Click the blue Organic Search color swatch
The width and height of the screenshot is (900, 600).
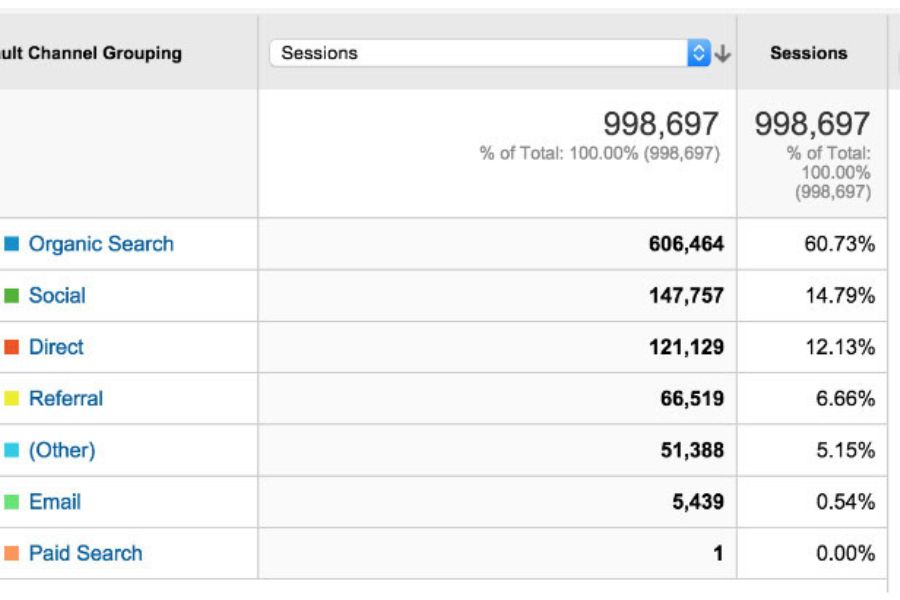click(x=12, y=244)
